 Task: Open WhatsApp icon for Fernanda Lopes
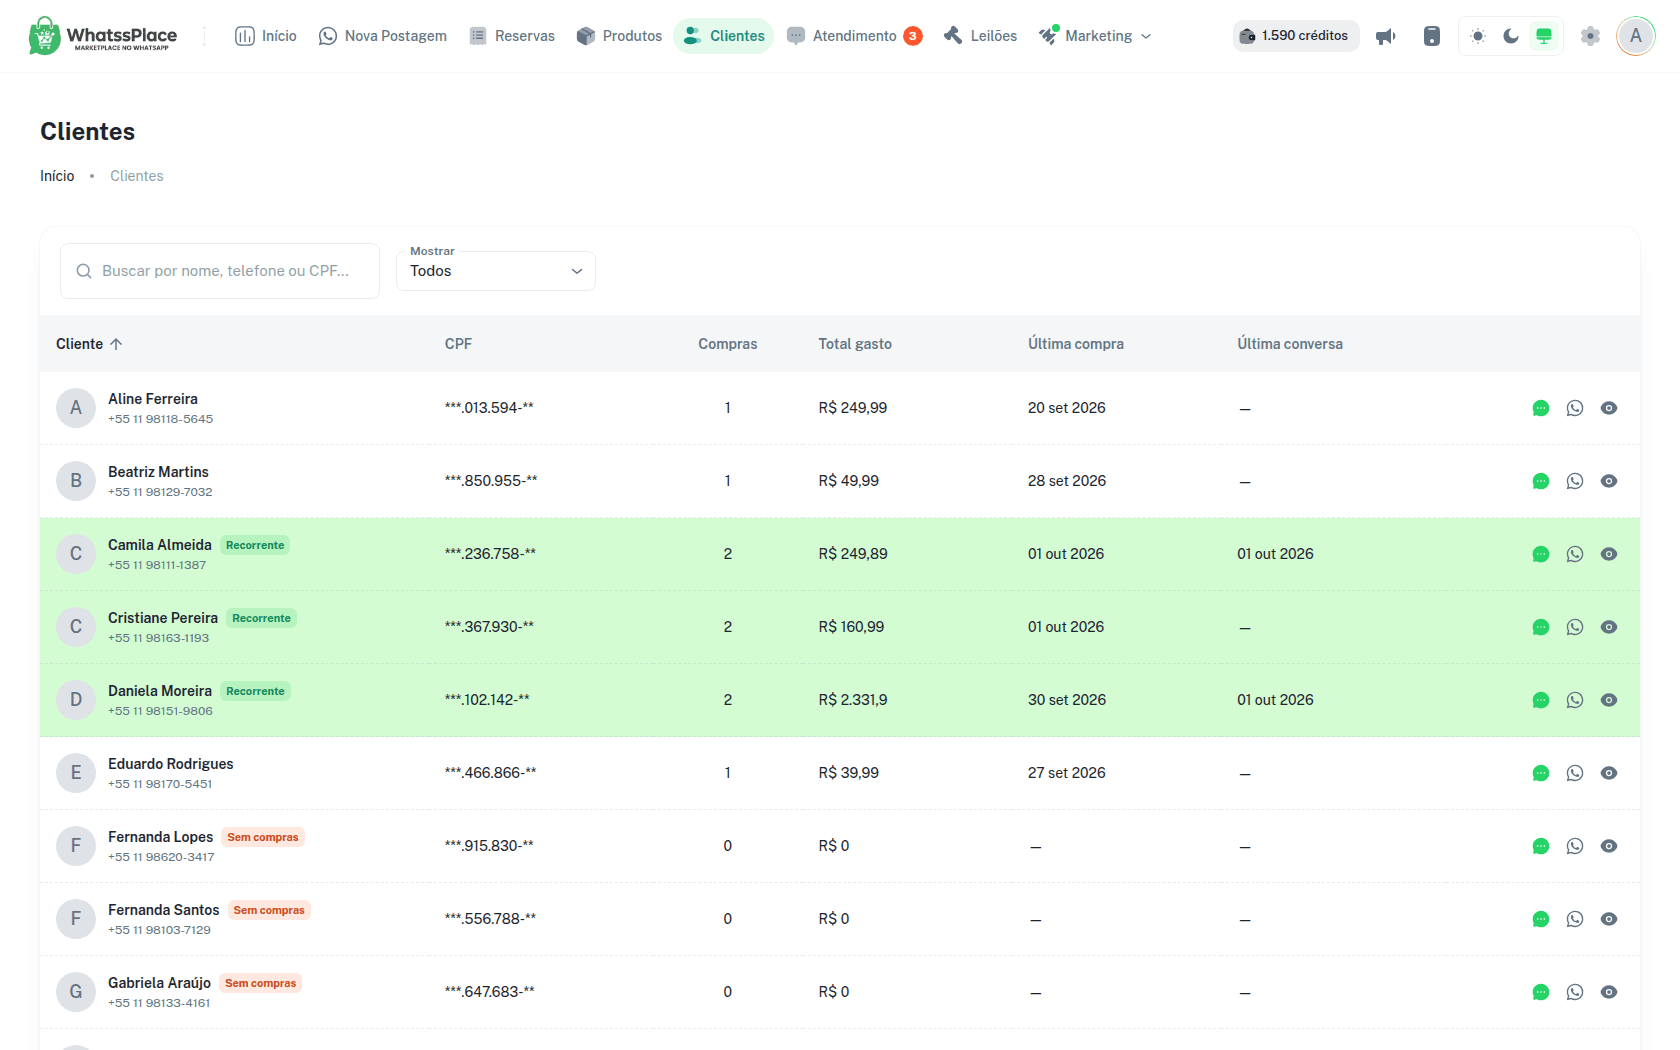pos(1575,846)
